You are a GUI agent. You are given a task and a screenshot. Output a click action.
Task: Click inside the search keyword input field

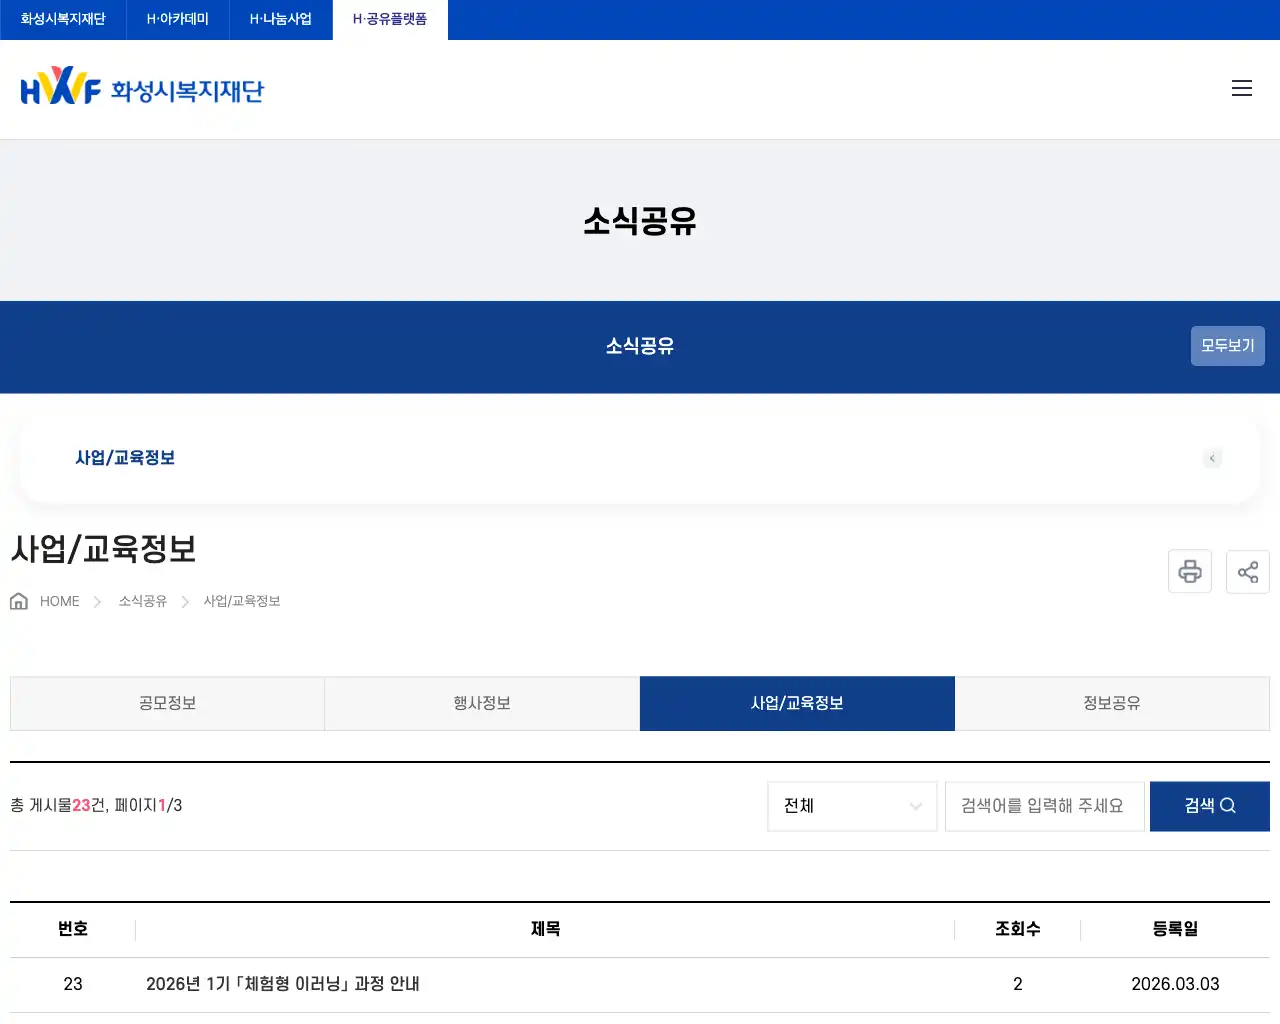click(x=1045, y=806)
